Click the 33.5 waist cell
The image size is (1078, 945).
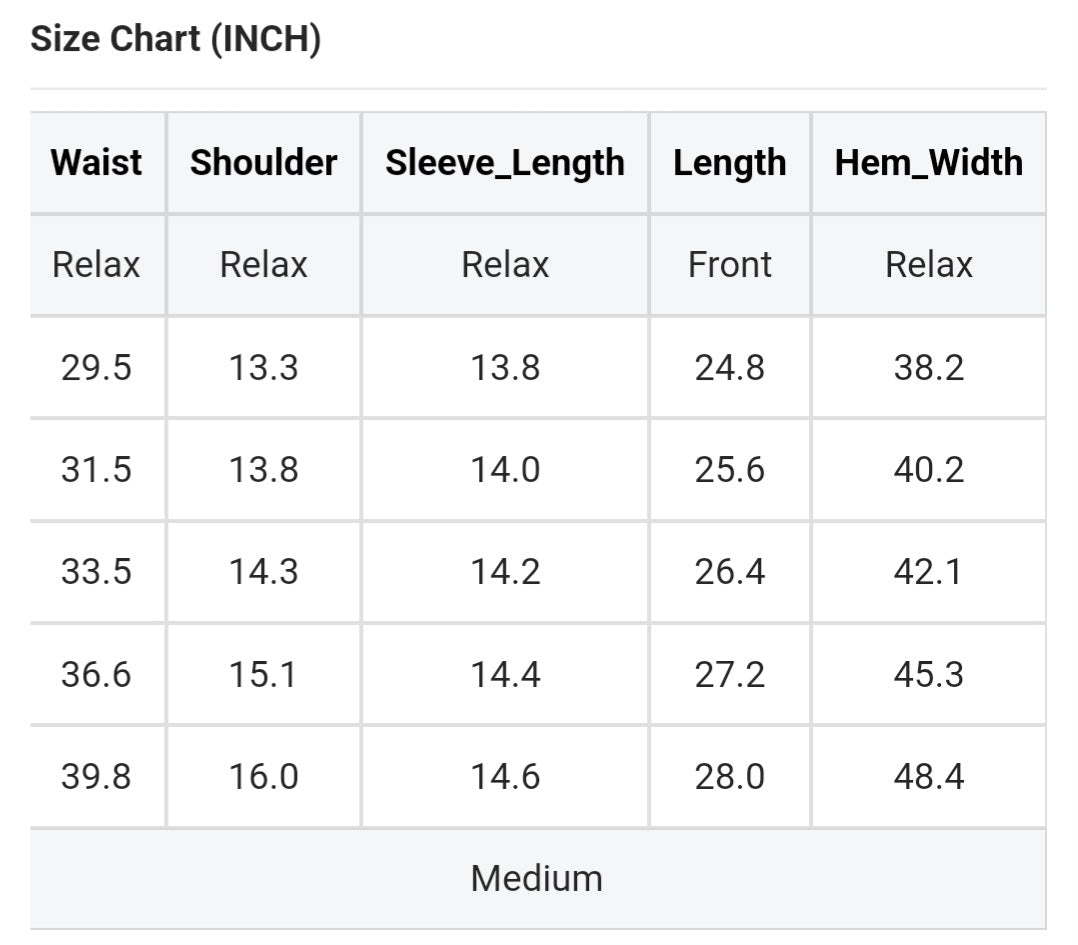pos(97,572)
